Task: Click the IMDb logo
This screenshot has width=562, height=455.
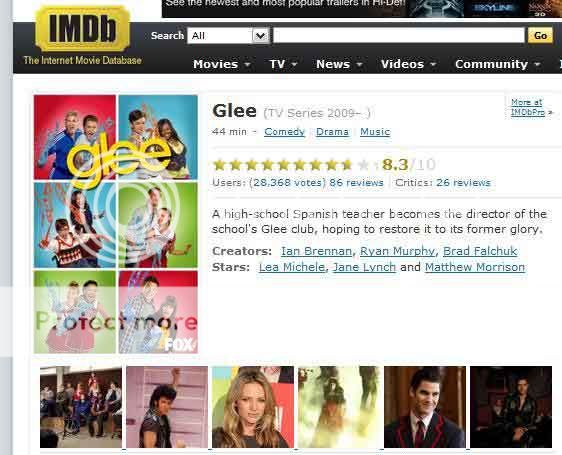Action: click(82, 29)
